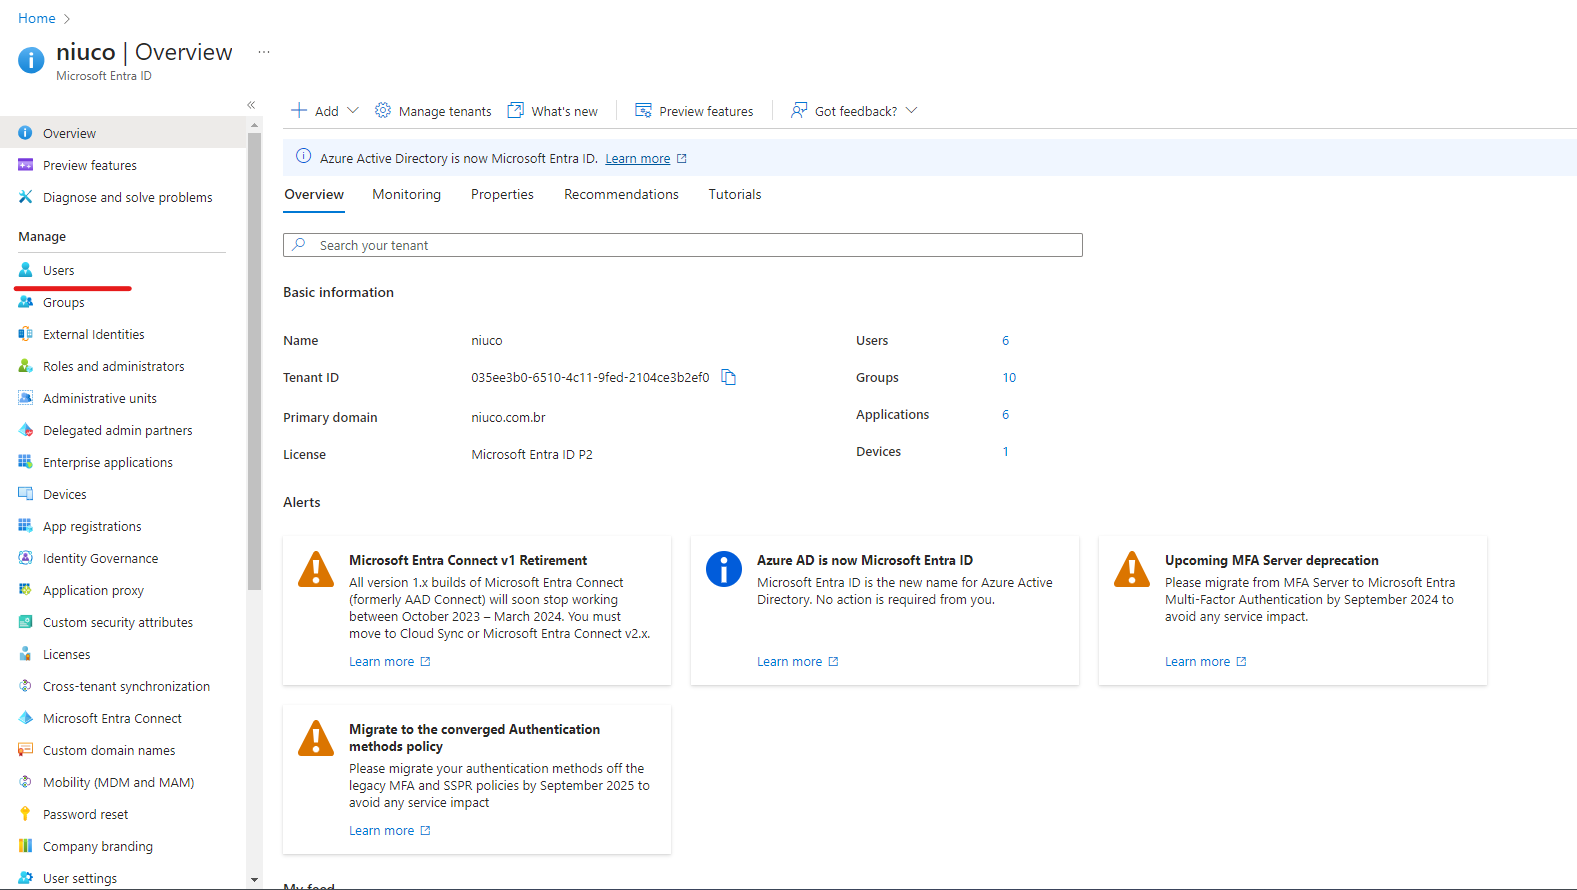Open Company branding icon
The image size is (1577, 890).
click(26, 846)
